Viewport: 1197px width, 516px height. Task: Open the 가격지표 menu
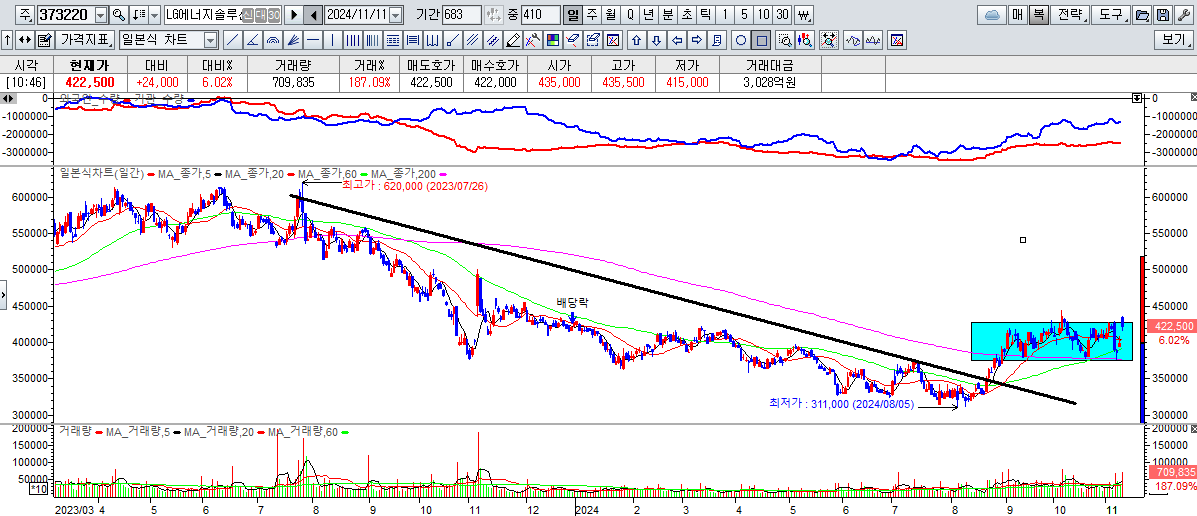84,40
